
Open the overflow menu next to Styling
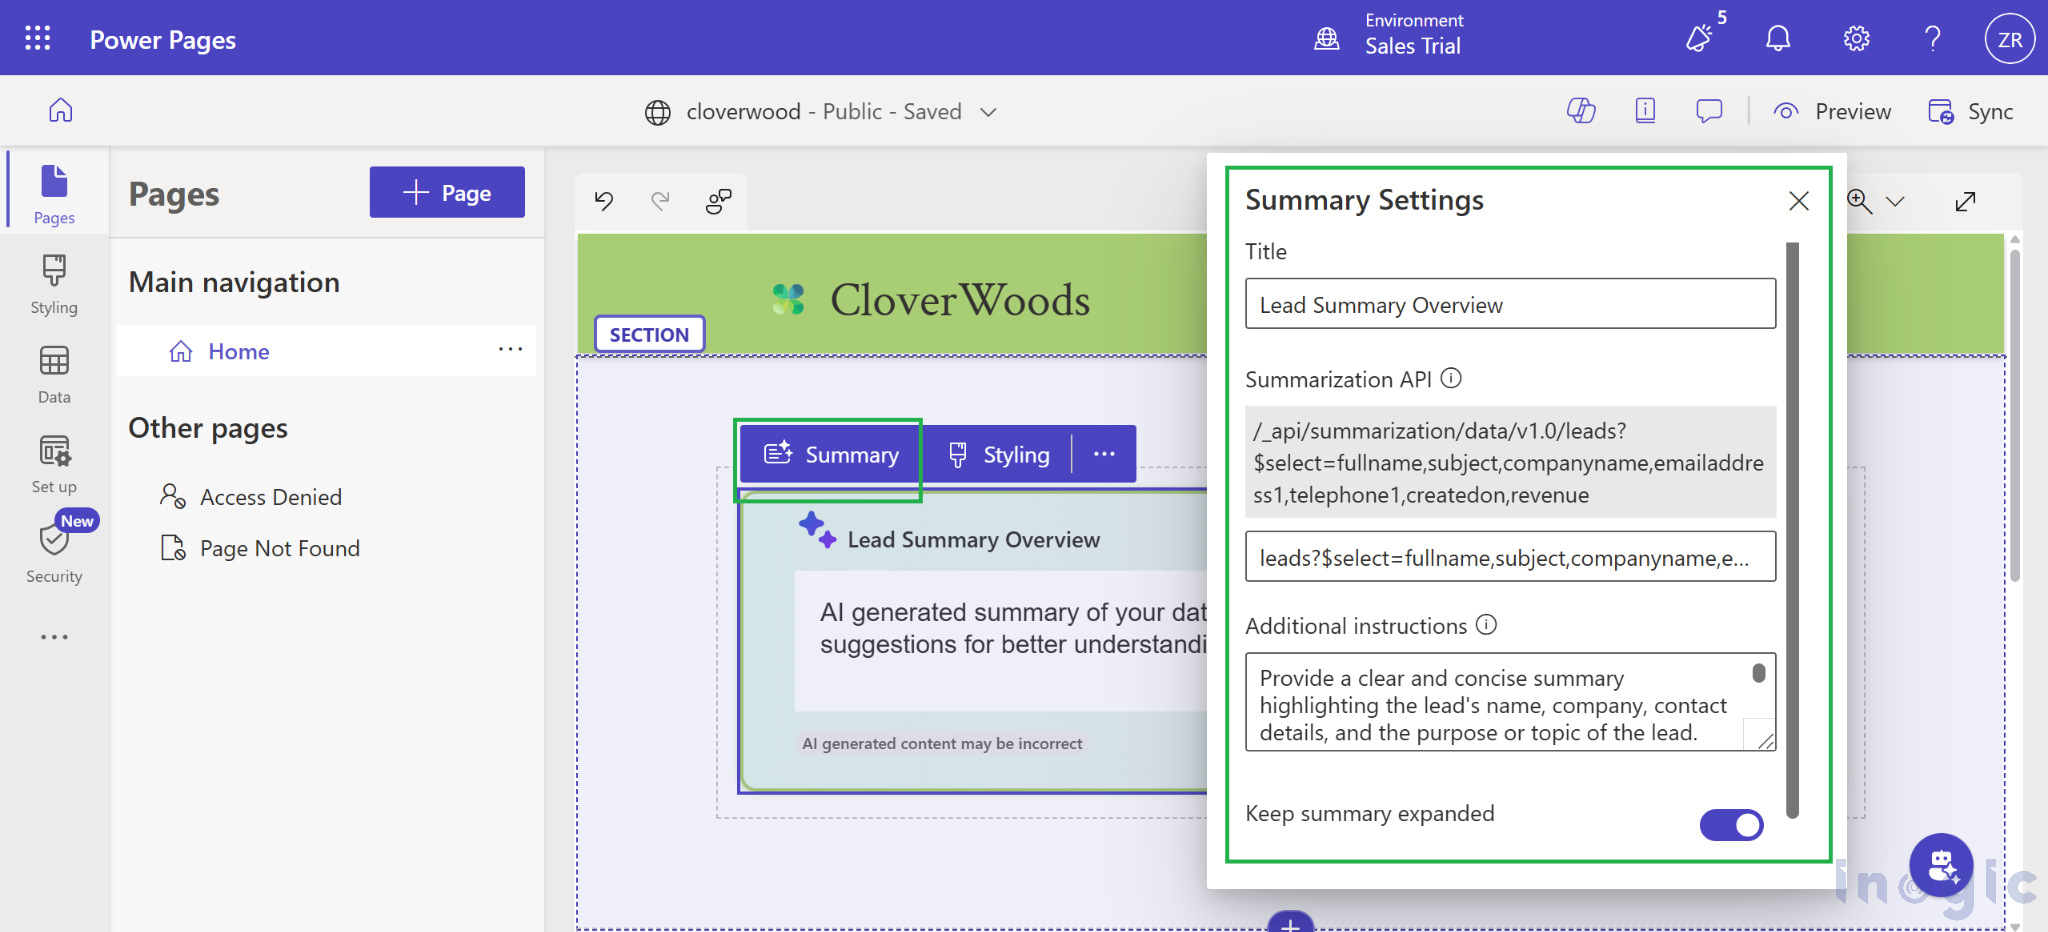pyautogui.click(x=1104, y=454)
